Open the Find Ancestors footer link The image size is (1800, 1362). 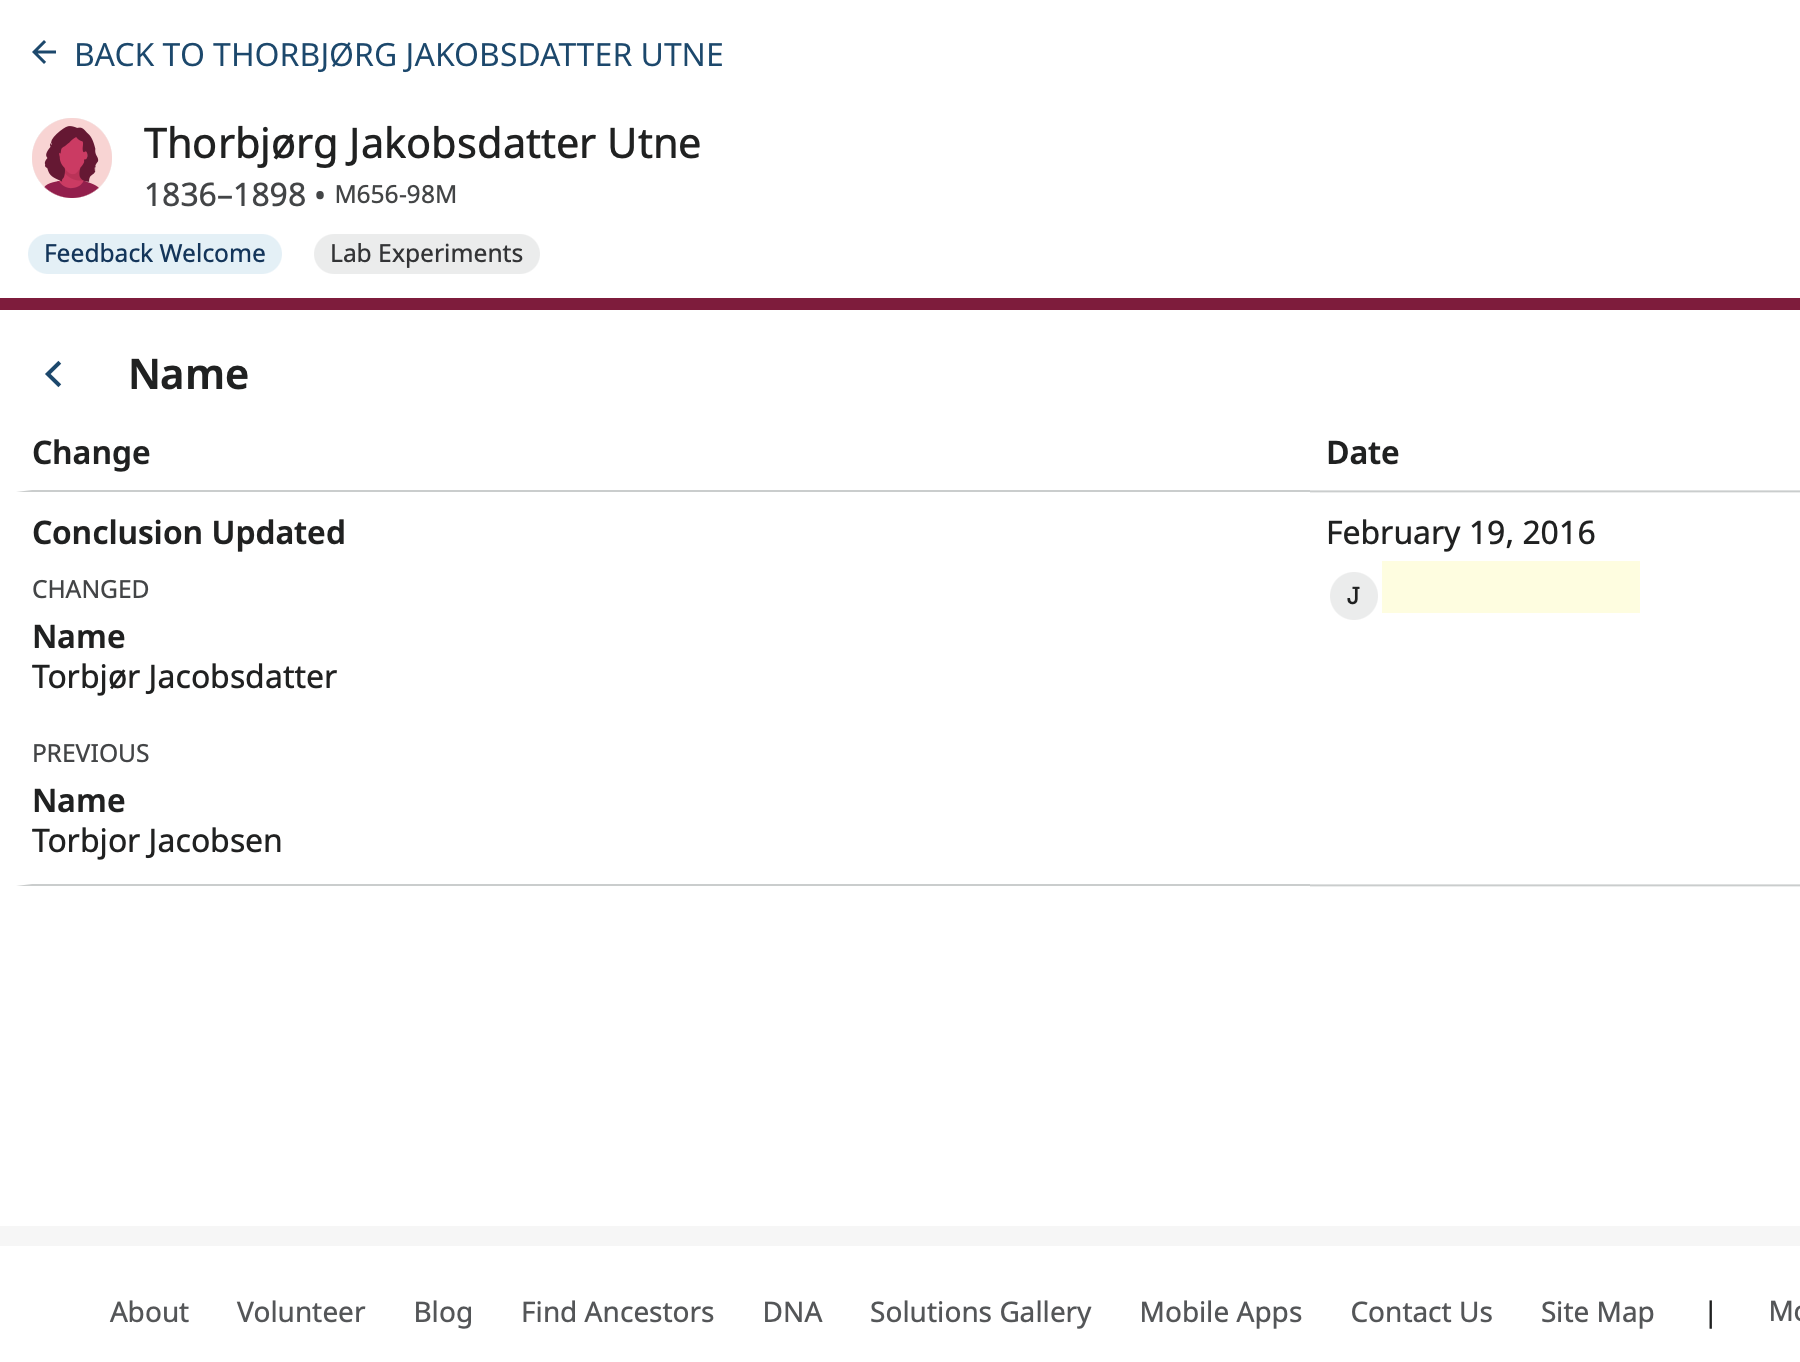[x=618, y=1312]
